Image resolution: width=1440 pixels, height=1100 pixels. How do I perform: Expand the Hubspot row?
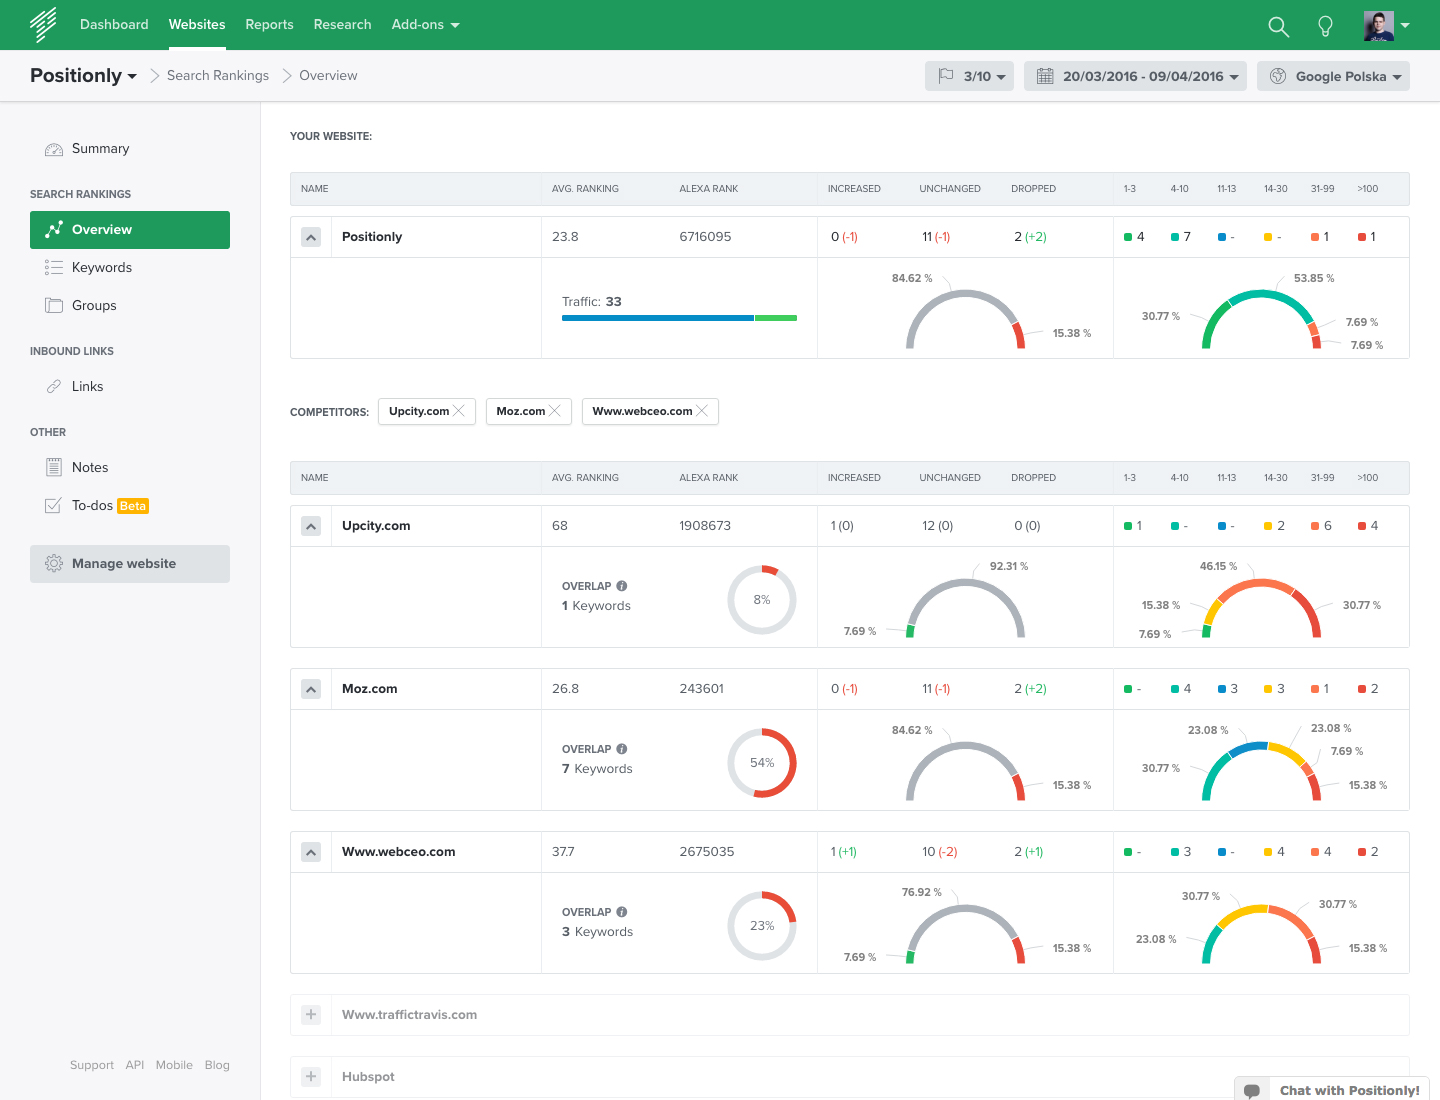pyautogui.click(x=311, y=1077)
